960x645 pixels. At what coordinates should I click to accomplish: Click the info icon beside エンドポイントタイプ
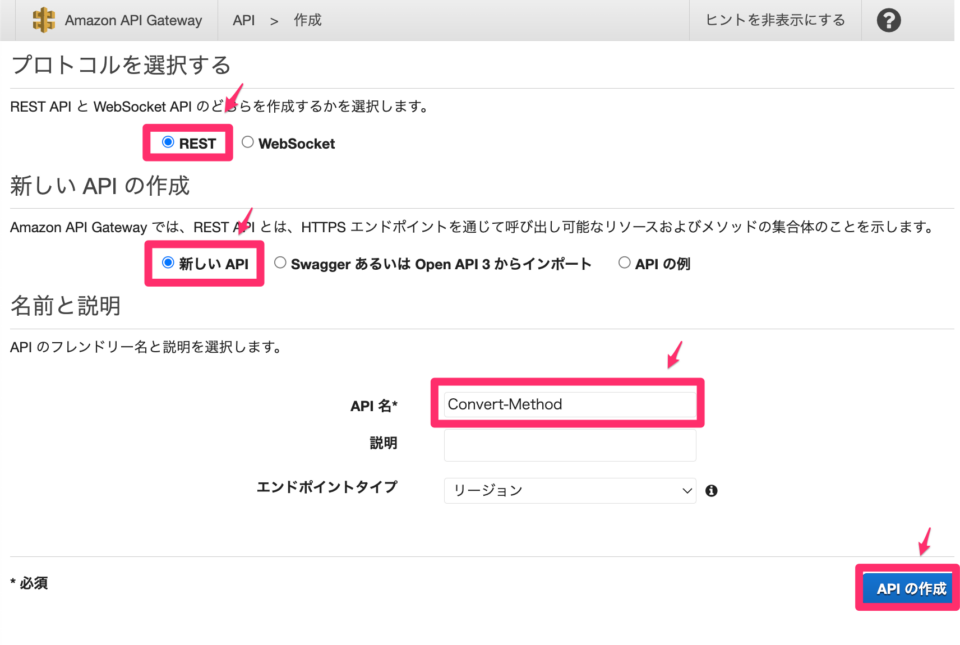click(x=711, y=490)
